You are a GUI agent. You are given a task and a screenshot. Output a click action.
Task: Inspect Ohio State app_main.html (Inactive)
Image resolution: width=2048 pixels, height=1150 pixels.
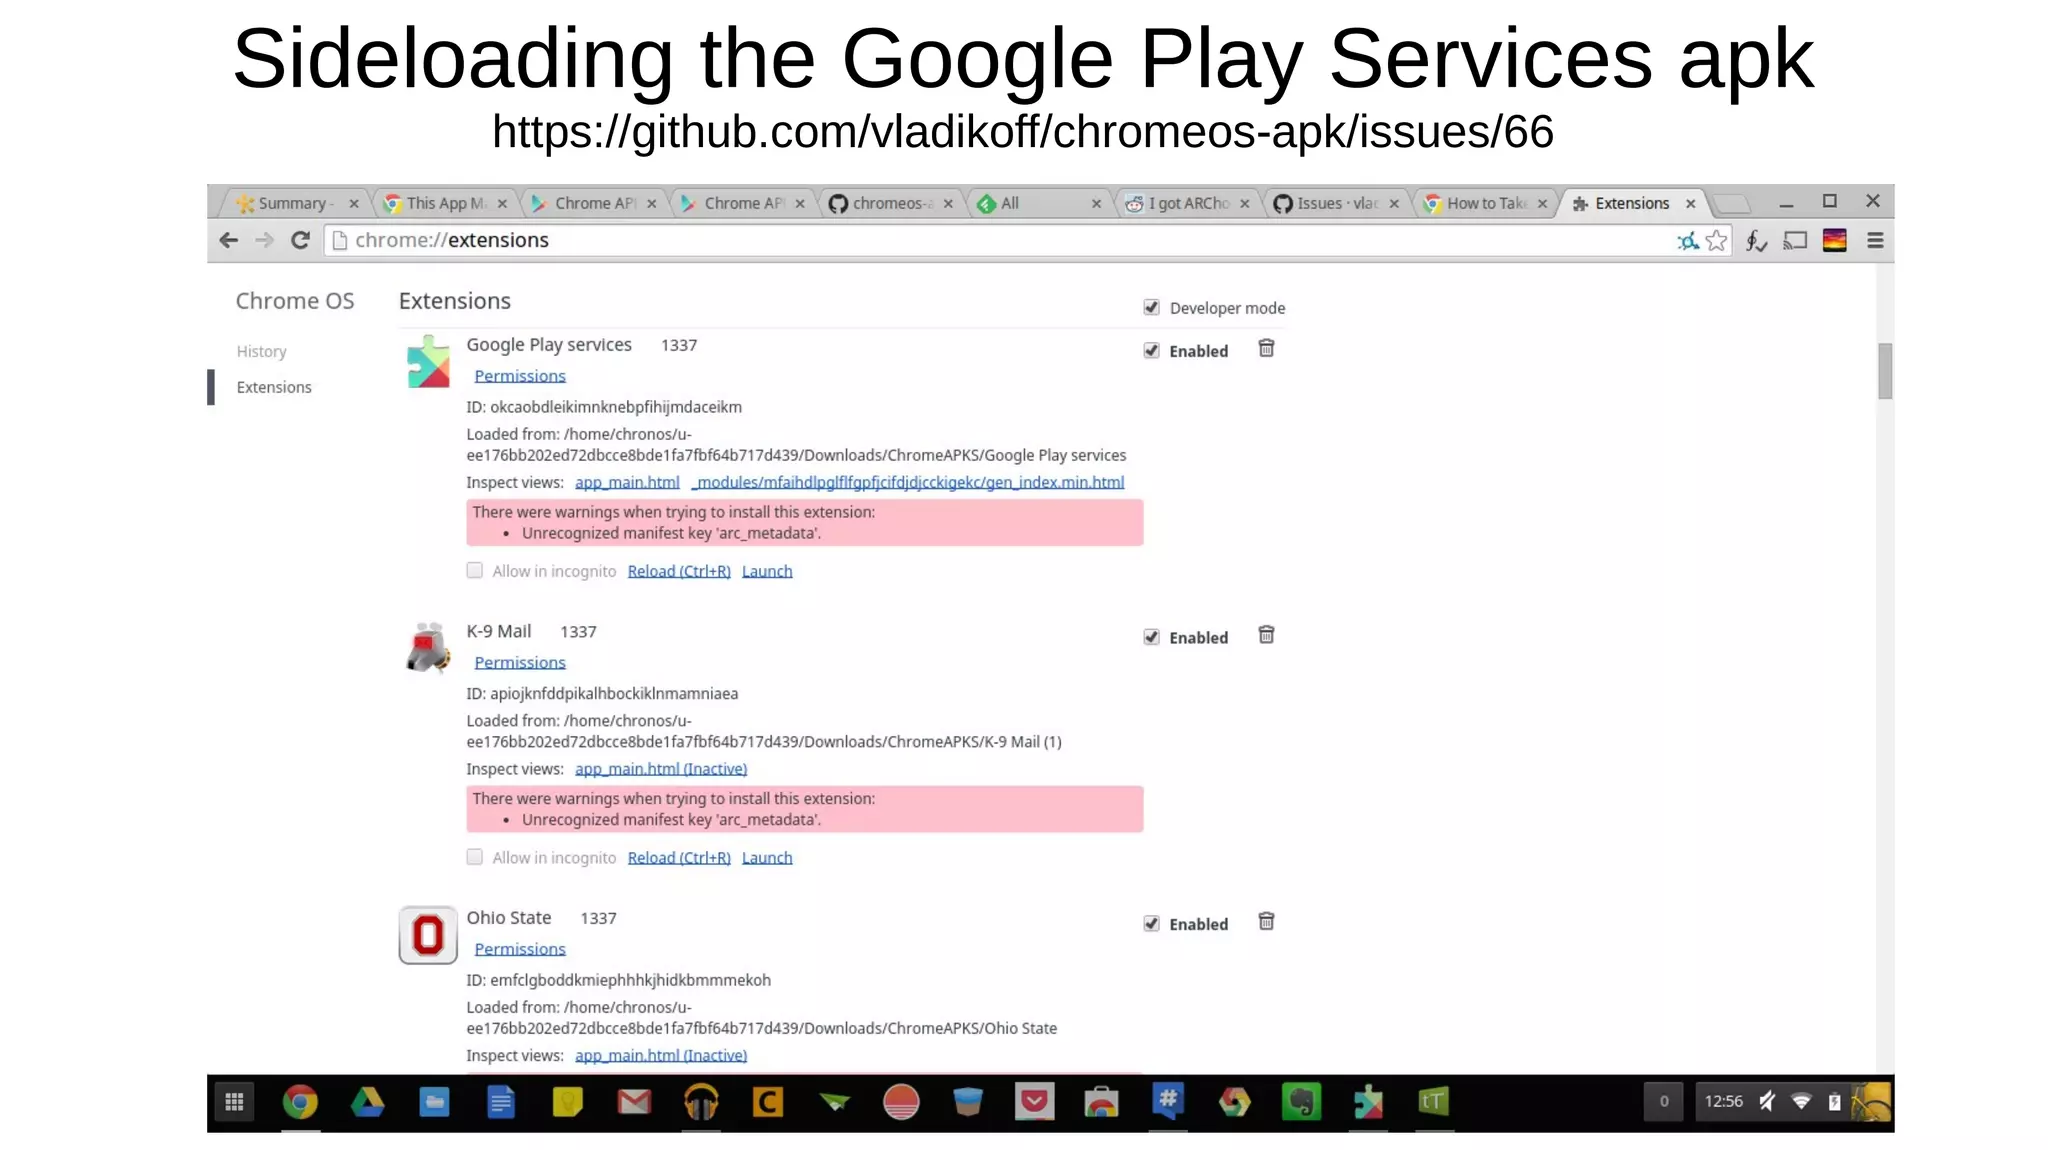(x=661, y=1055)
